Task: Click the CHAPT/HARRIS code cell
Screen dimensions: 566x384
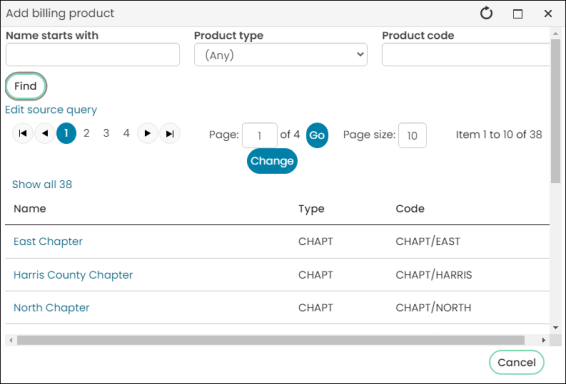Action: (x=434, y=275)
